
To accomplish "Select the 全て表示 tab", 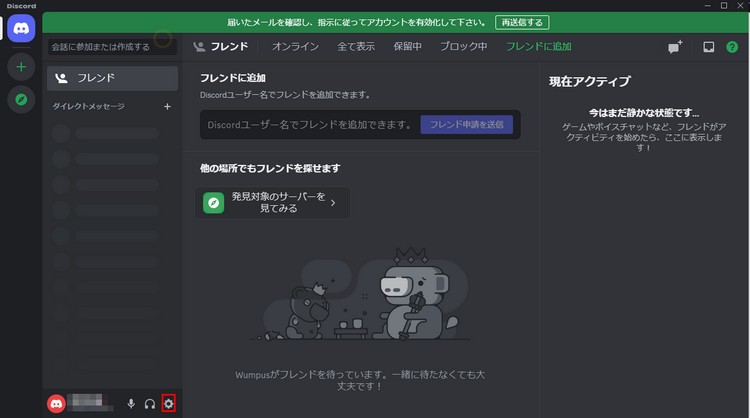I will coord(356,46).
